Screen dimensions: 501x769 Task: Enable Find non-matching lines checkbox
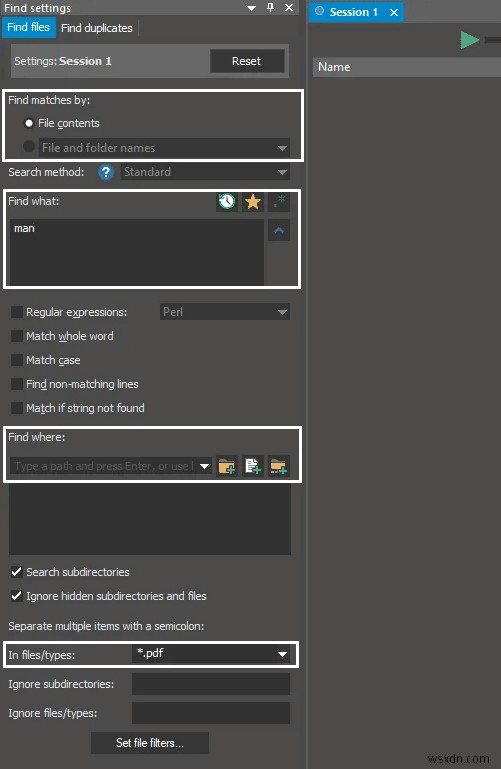17,384
